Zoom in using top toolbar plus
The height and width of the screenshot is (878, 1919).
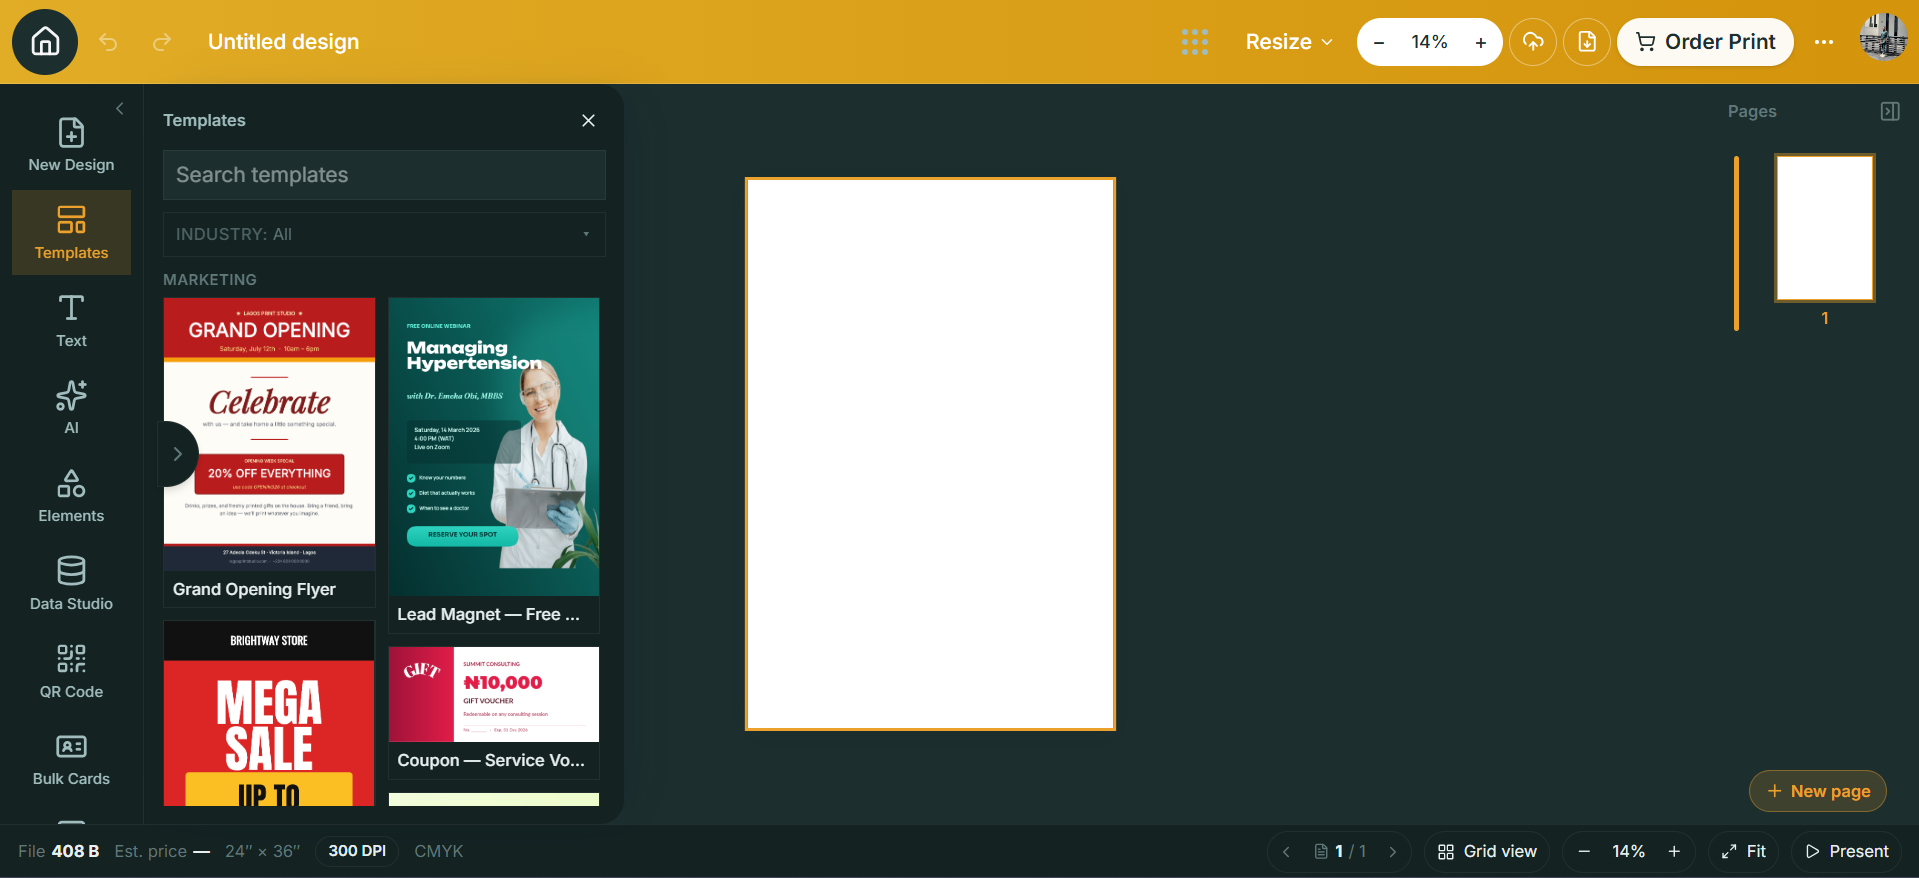click(1481, 42)
